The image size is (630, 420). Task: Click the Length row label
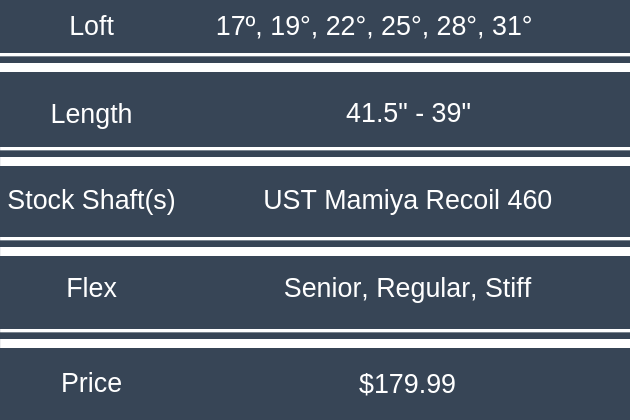(91, 114)
